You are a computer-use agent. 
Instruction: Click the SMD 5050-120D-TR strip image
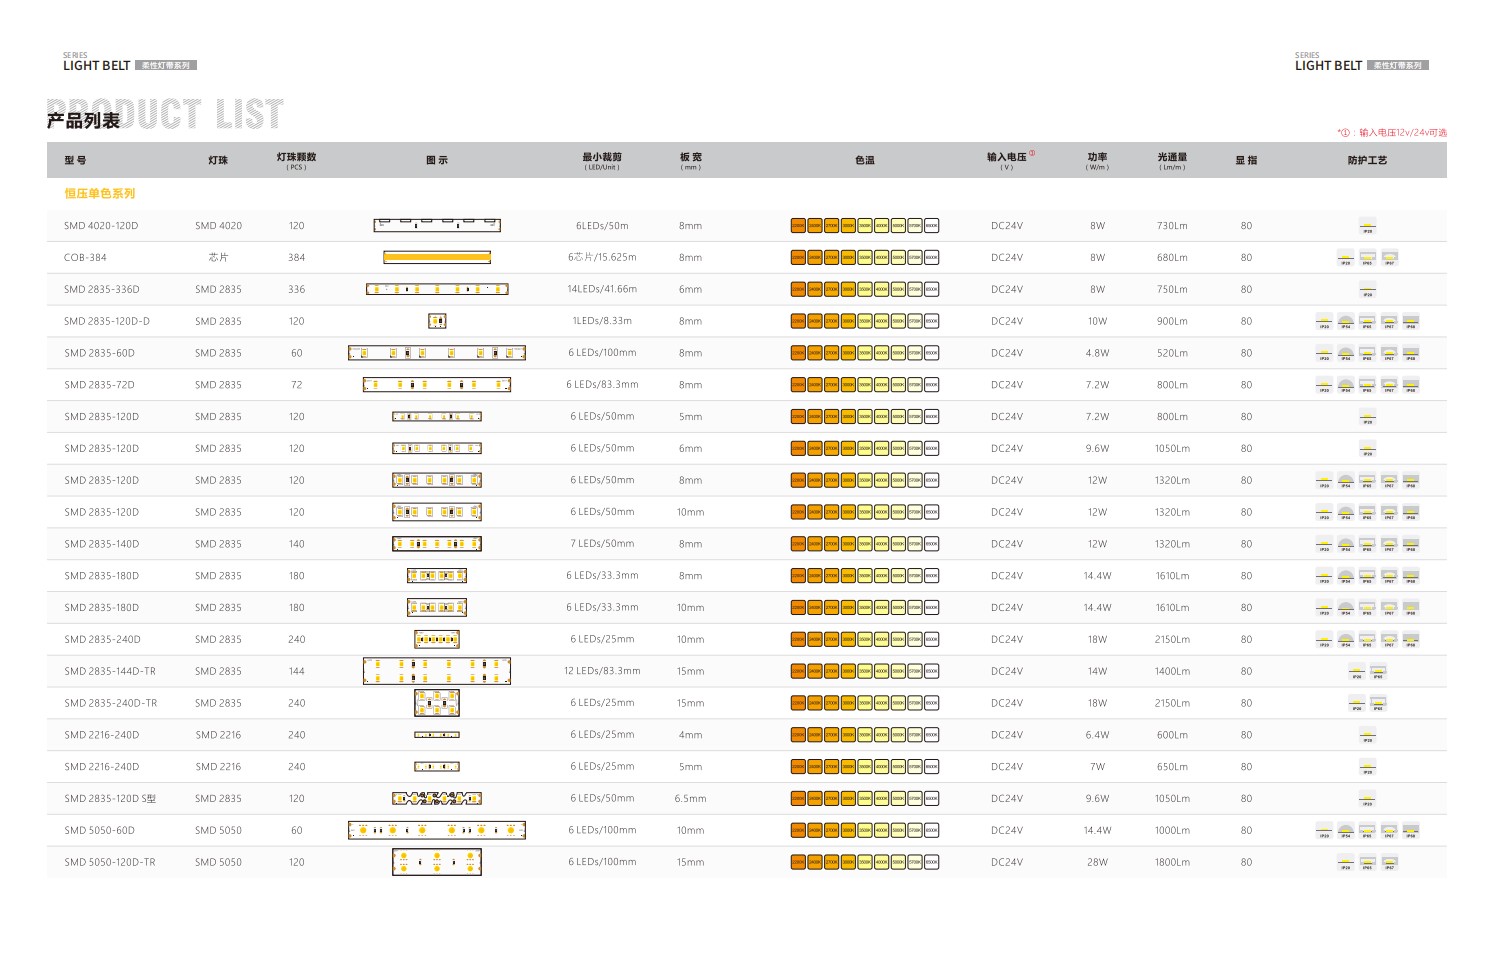coord(437,862)
